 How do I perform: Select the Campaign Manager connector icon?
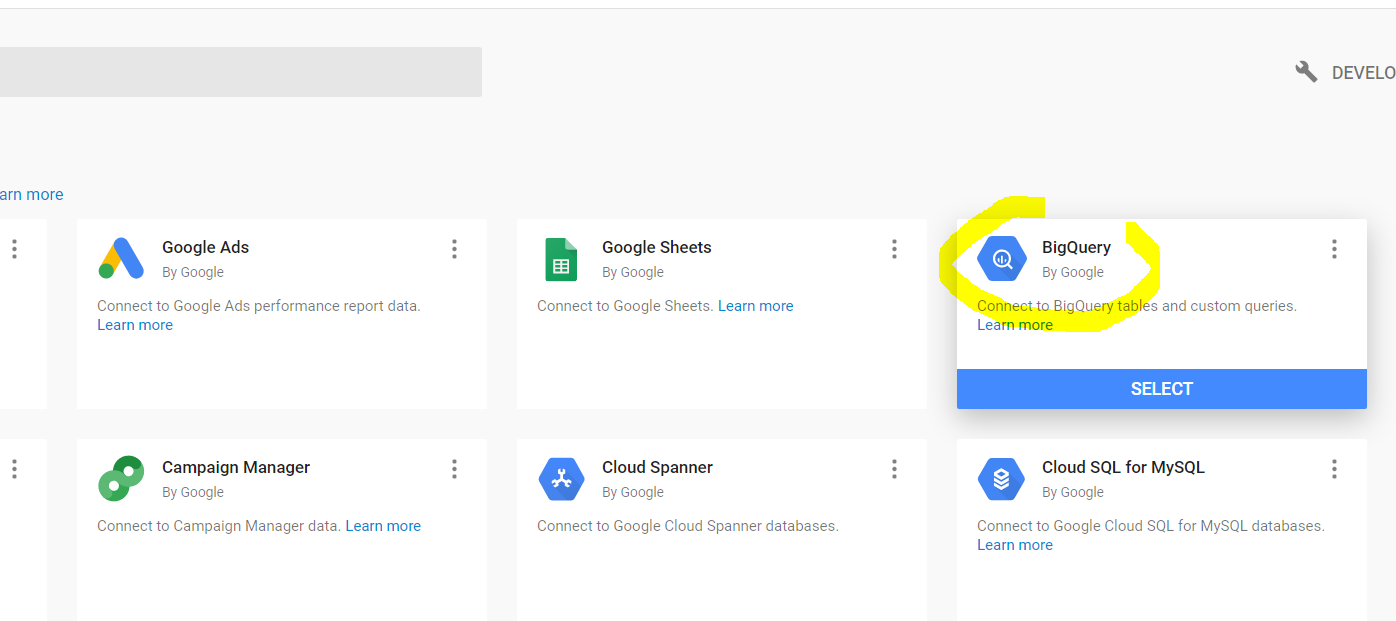coord(120,478)
